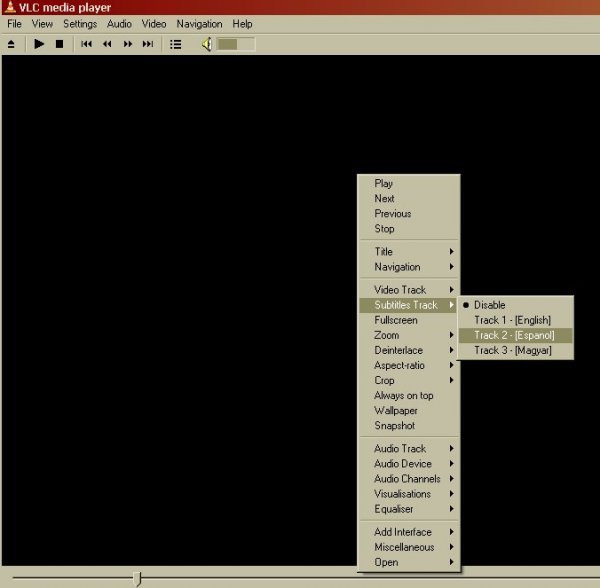Expand the Add Interface submenu
Image resolution: width=600 pixels, height=588 pixels.
coord(408,532)
